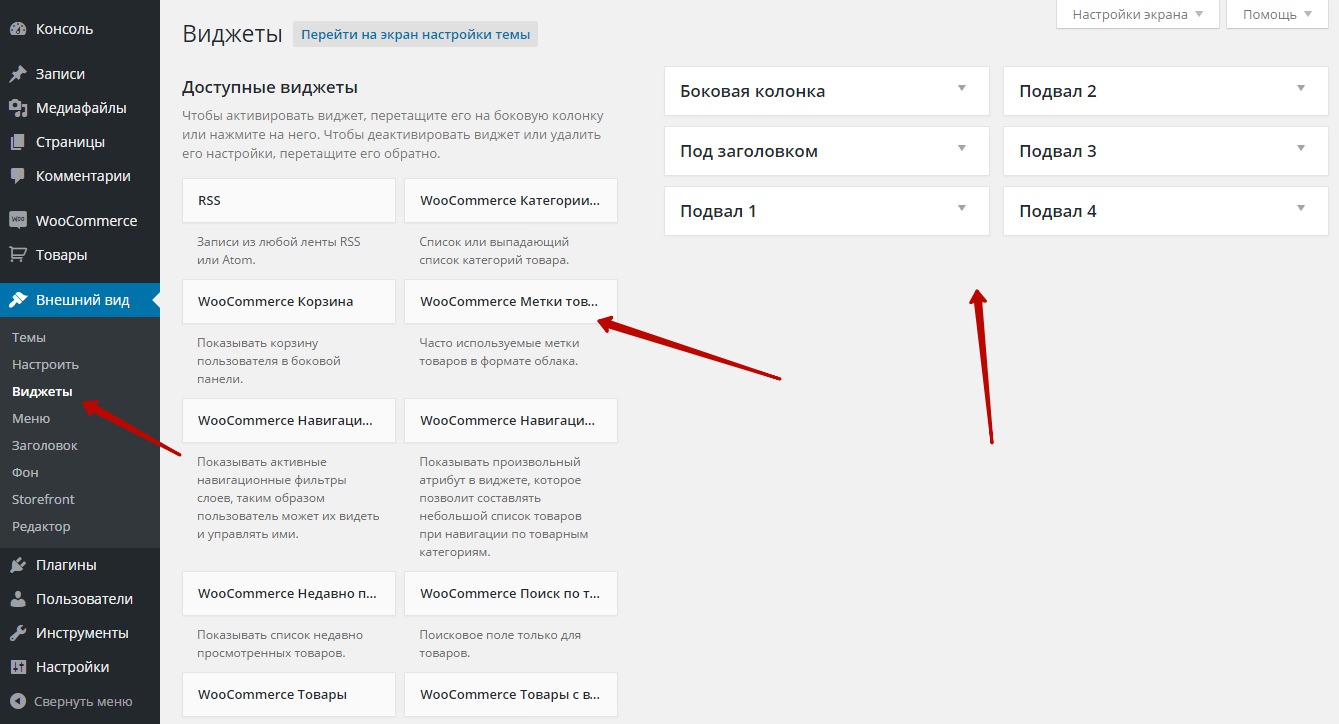Click the Внешний вид paintbrush icon
Viewport: 1339px width, 724px height.
click(18, 300)
